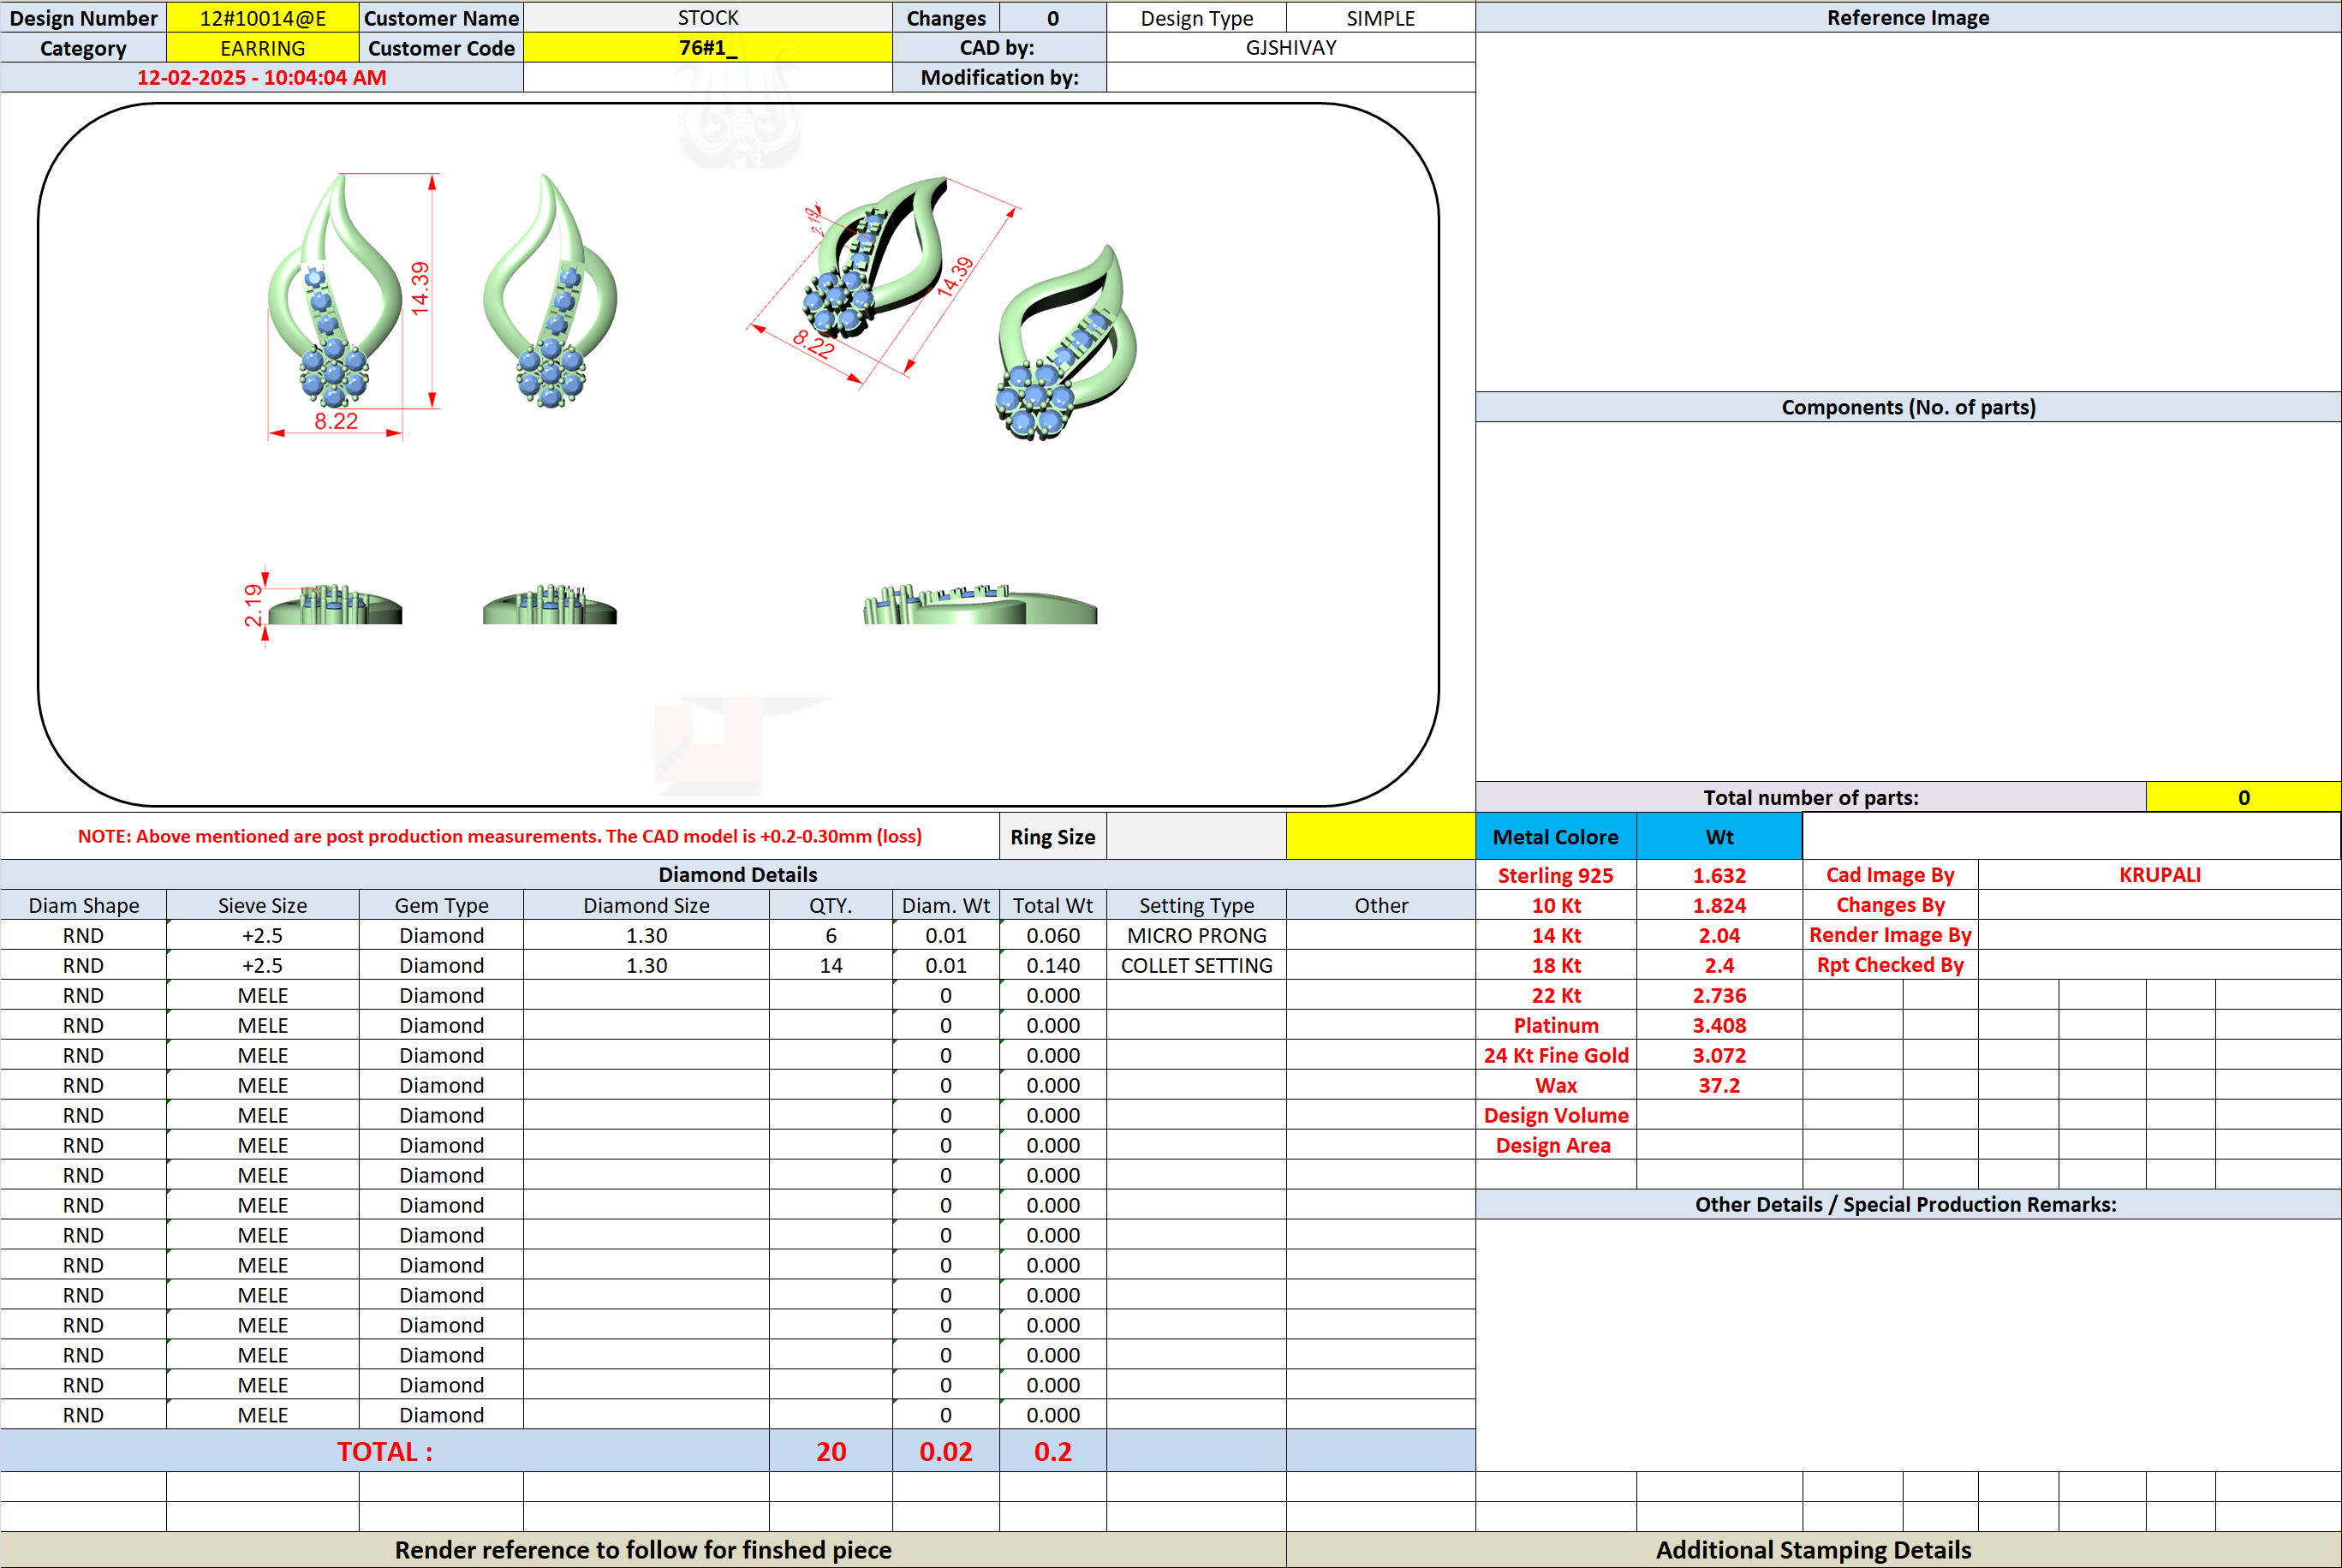This screenshot has width=2342, height=1568.
Task: Click the 22 Kt weight 2.736
Action: 1719,995
